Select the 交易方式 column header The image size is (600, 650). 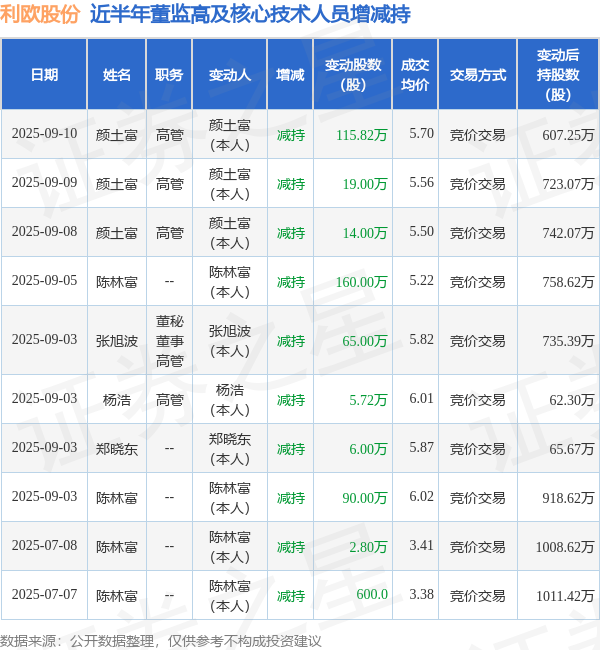(x=478, y=75)
